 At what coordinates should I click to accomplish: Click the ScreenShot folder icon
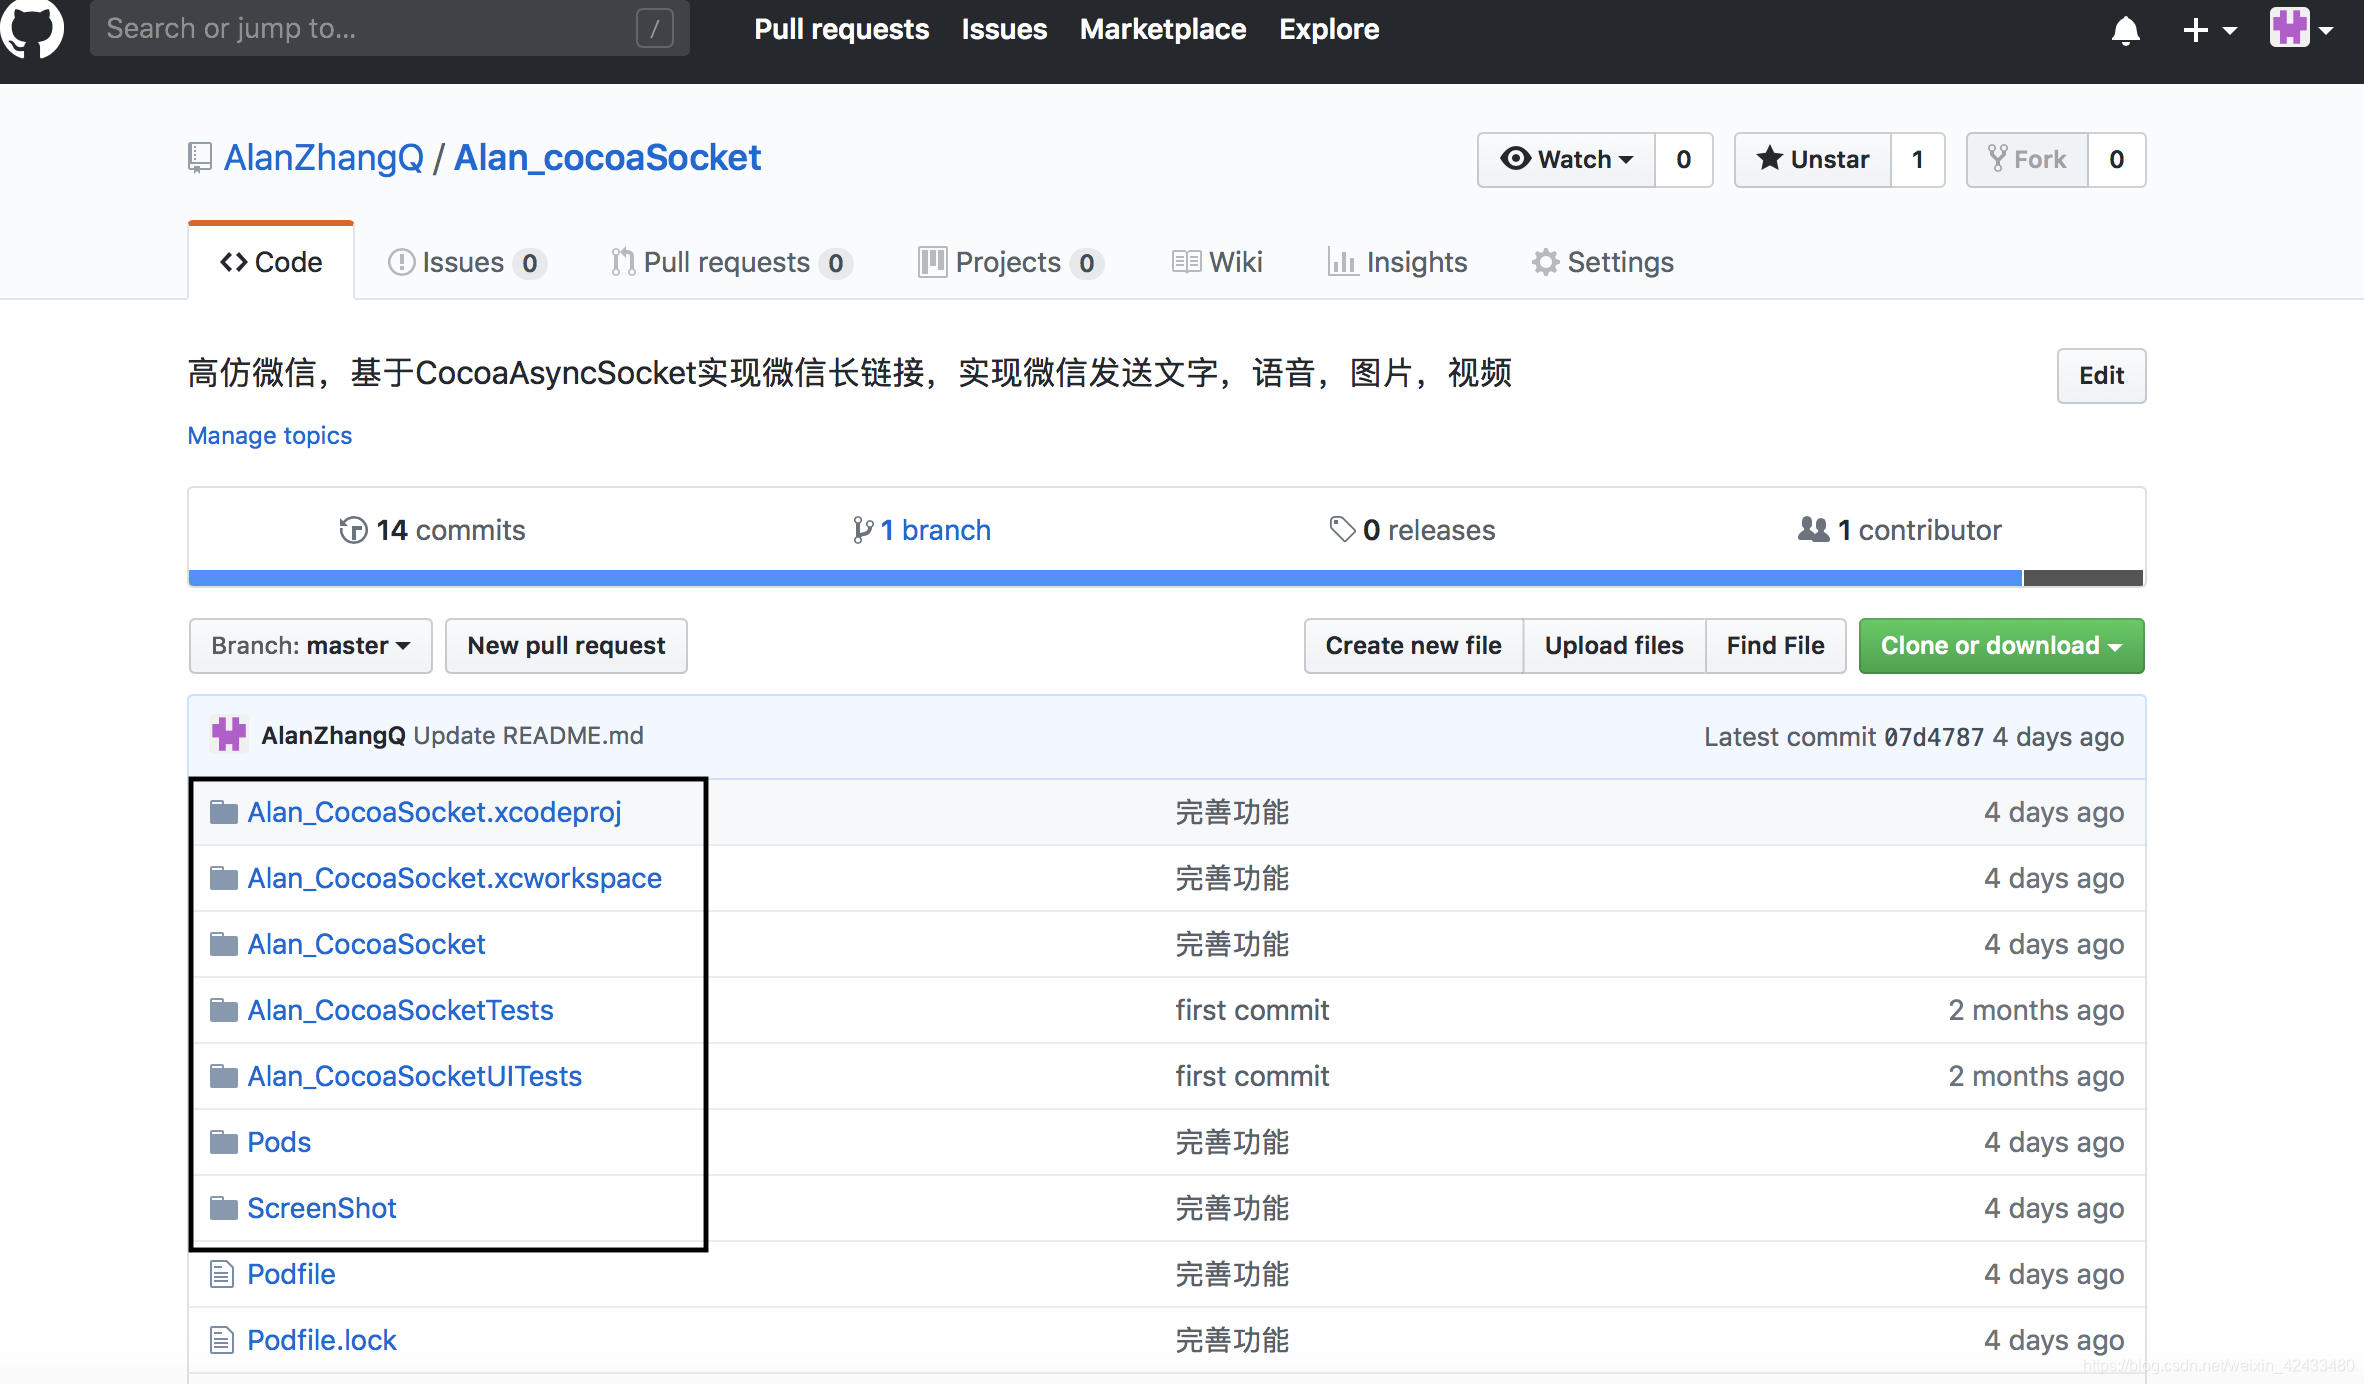pyautogui.click(x=223, y=1208)
